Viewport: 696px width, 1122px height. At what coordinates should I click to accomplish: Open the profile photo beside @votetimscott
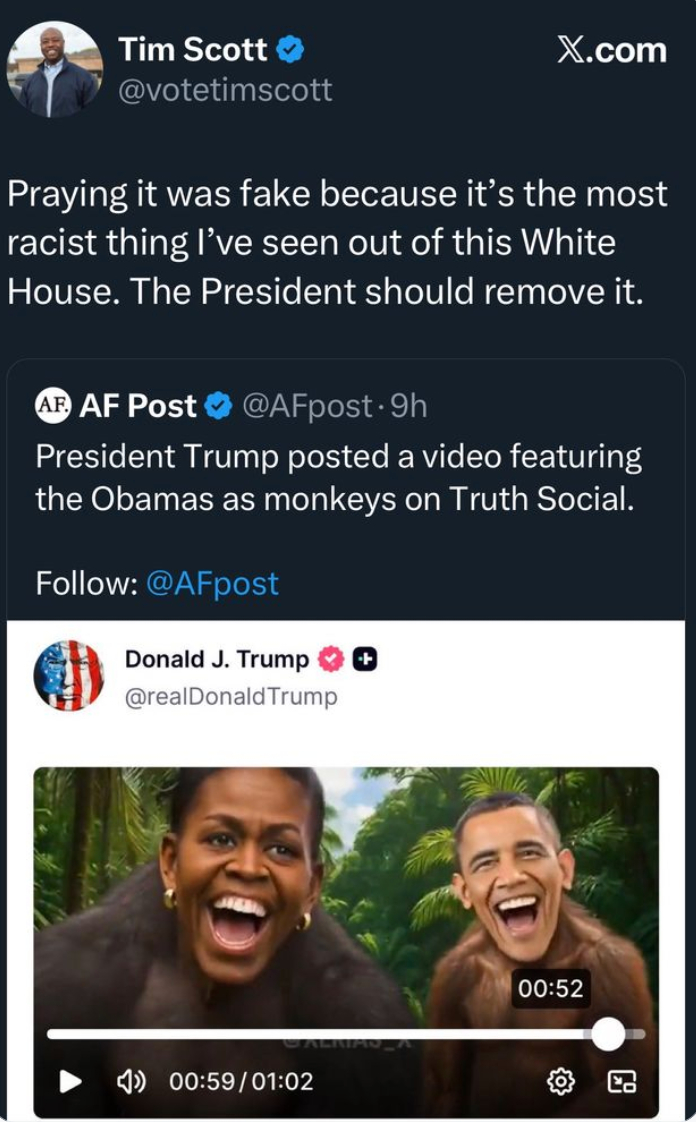pos(54,69)
